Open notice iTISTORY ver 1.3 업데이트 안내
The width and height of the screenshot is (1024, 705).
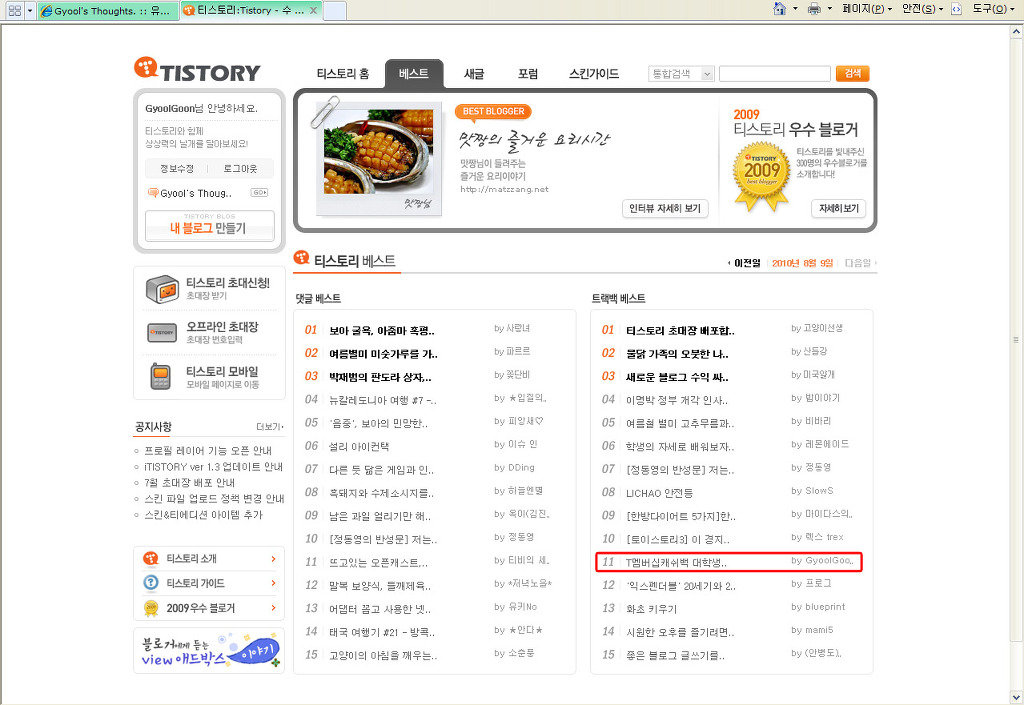[214, 467]
